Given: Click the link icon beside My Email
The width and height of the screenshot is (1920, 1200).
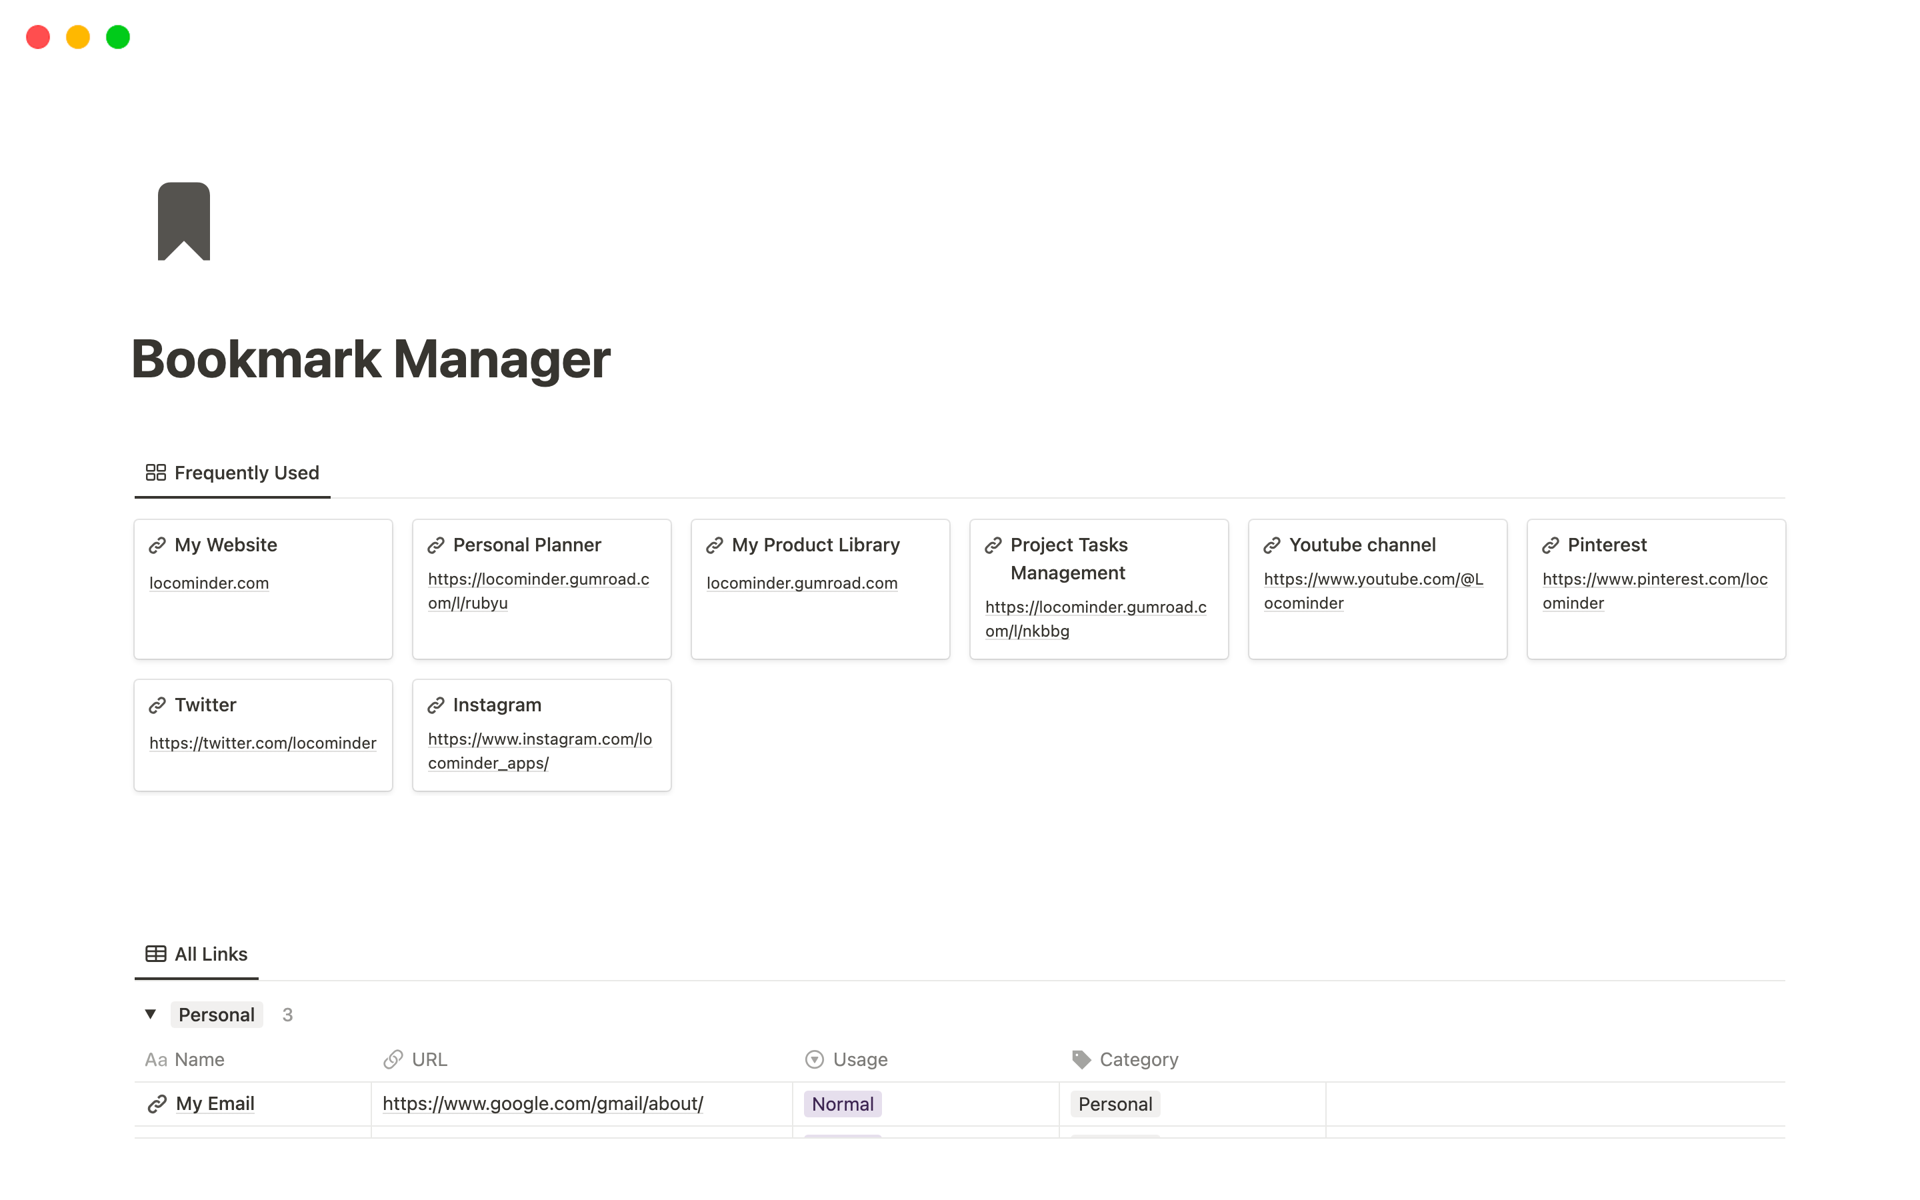Looking at the screenshot, I should pos(157,1104).
